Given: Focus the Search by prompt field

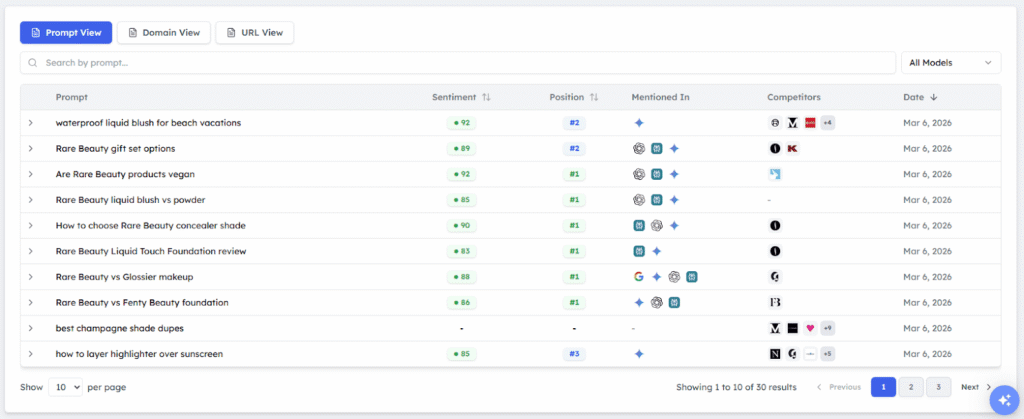Looking at the screenshot, I should [x=458, y=63].
